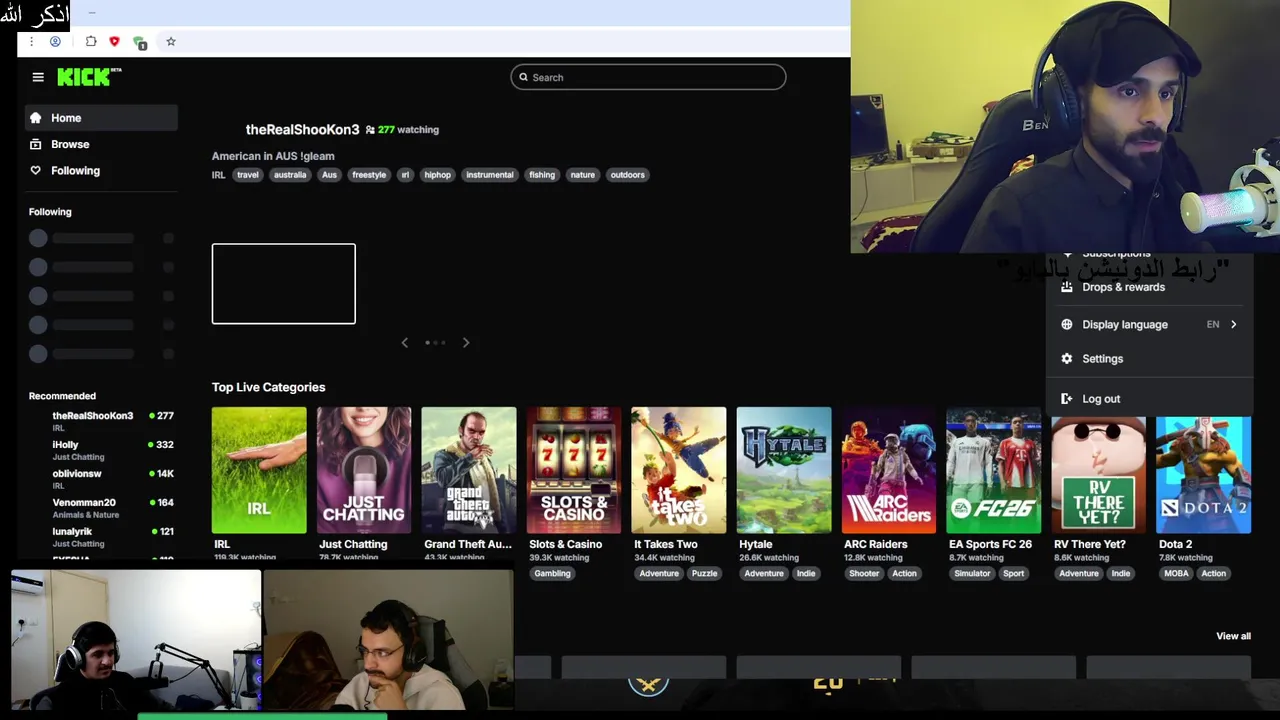
Task: Click the red shield extension icon
Action: 114,42
